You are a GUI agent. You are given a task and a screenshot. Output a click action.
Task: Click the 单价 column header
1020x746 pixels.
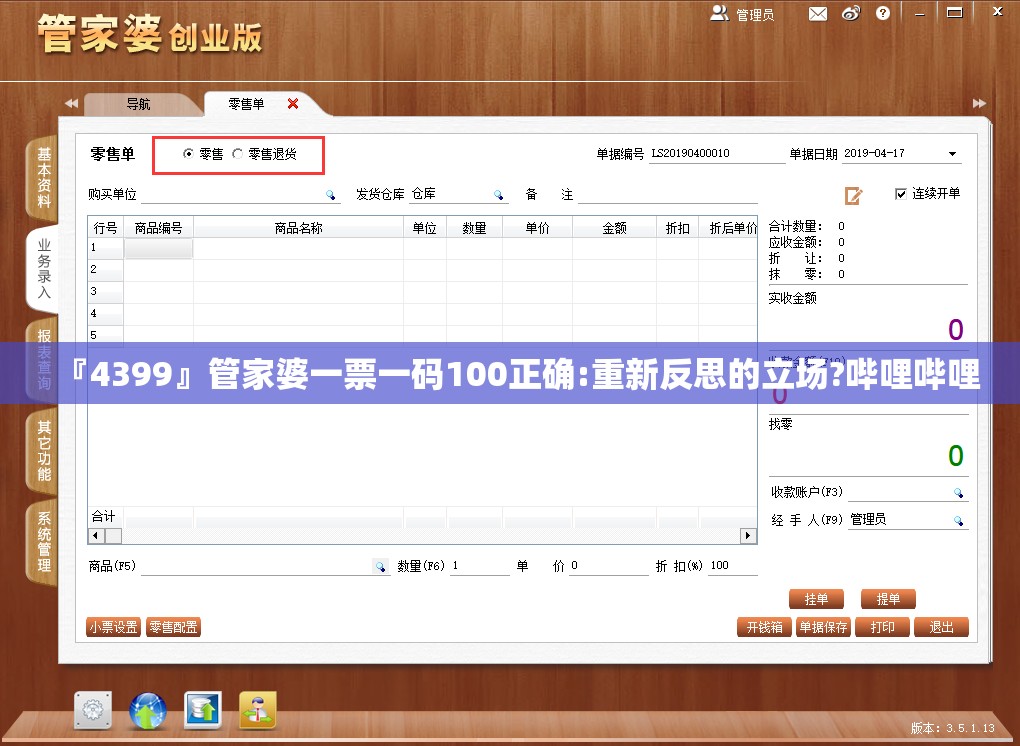pyautogui.click(x=537, y=228)
